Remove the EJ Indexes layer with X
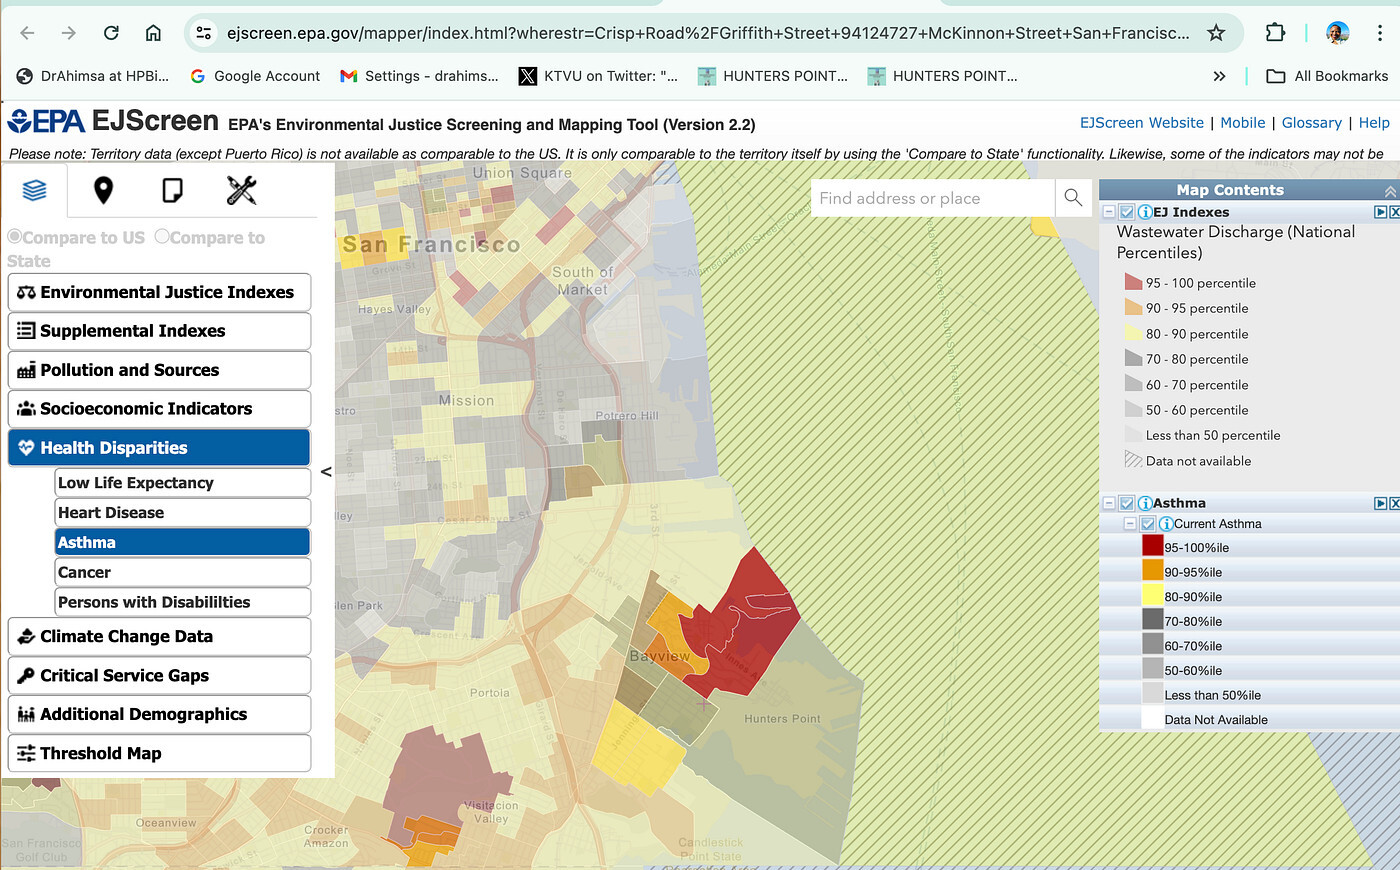Viewport: 1400px width, 870px height. coord(1394,212)
